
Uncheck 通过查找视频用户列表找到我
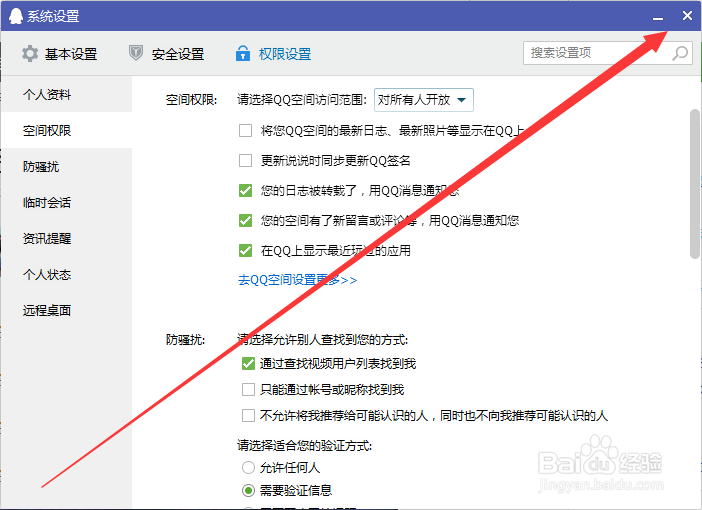tap(248, 364)
